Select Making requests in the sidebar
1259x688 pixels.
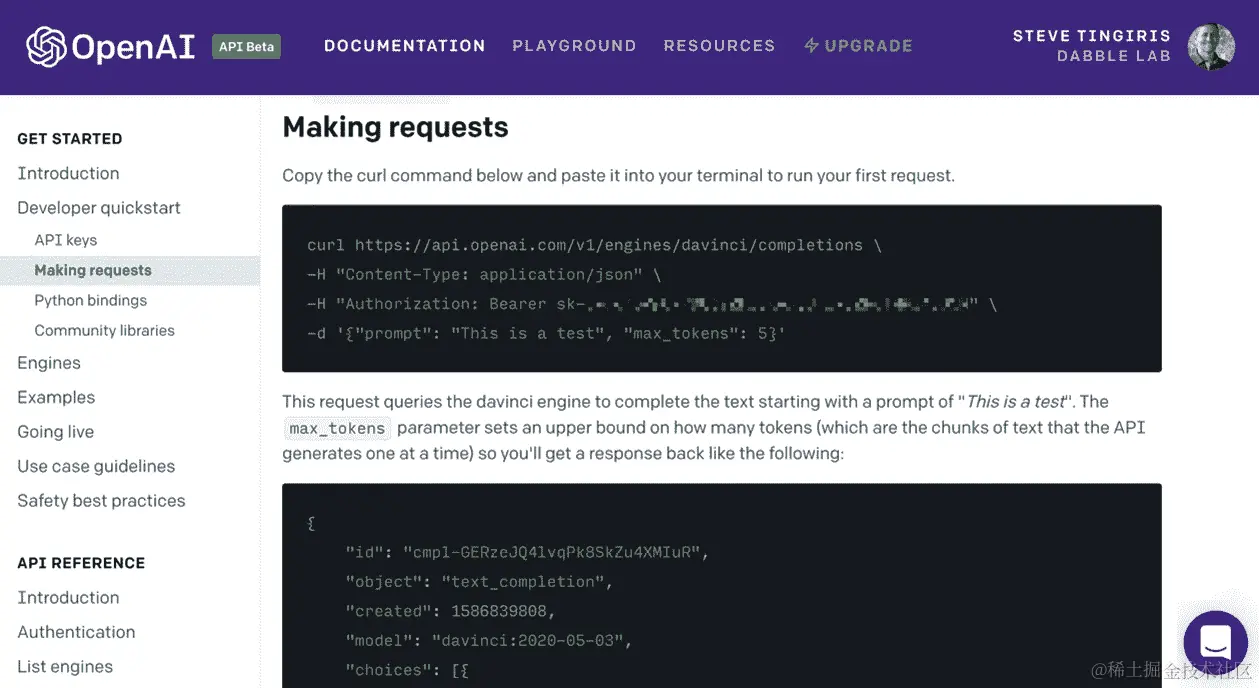tap(92, 269)
